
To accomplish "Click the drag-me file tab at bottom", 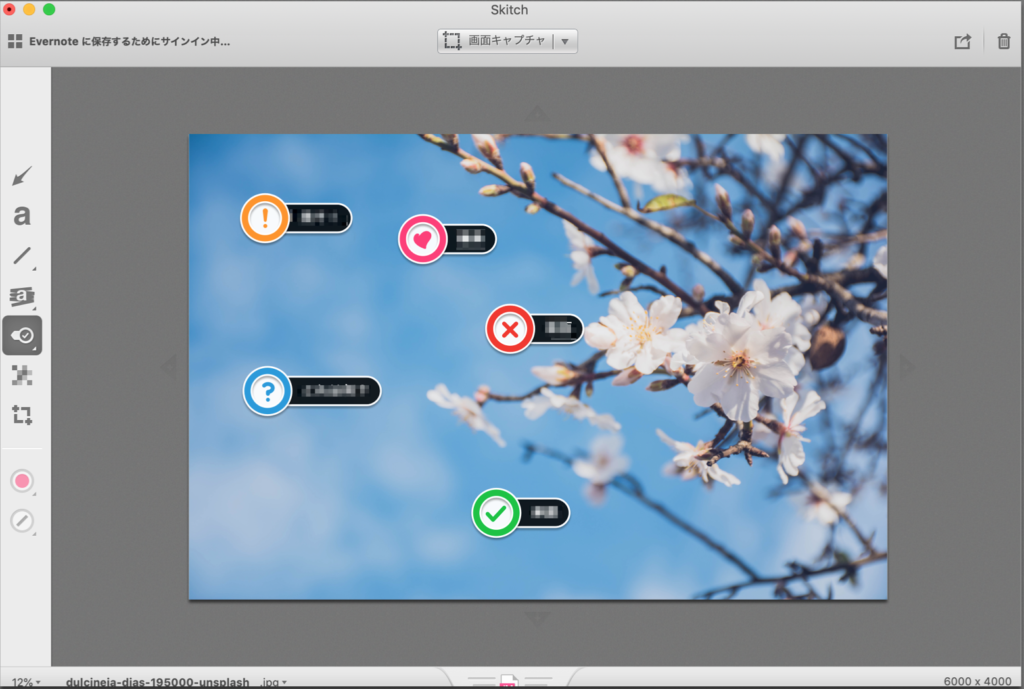I will (x=509, y=681).
